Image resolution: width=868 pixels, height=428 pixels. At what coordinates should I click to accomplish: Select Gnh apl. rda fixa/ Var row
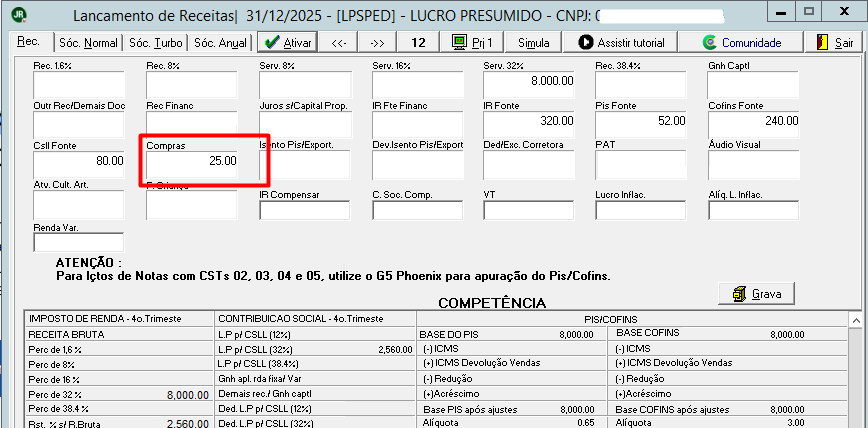(x=315, y=379)
